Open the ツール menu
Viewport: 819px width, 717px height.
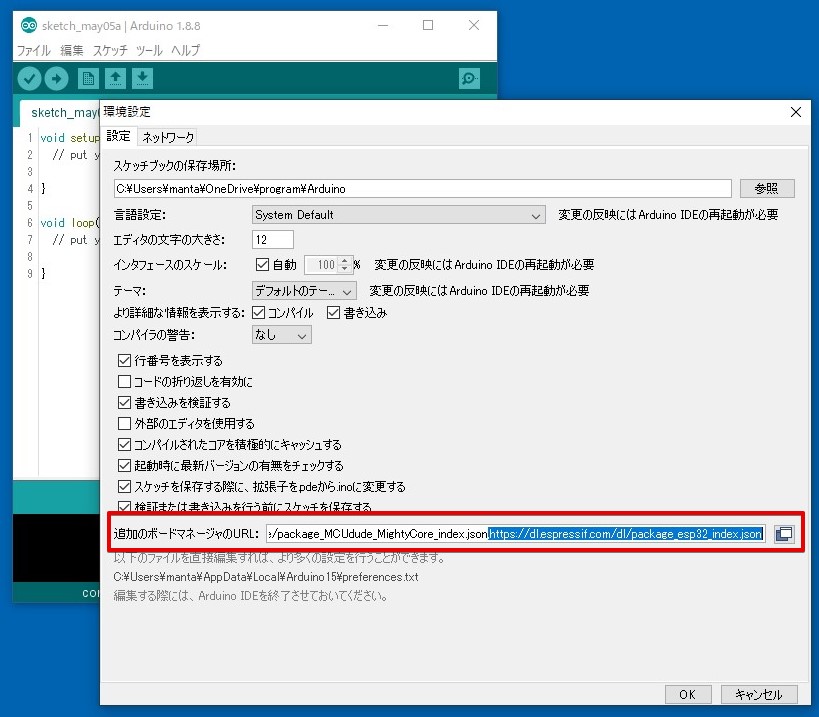(x=149, y=51)
